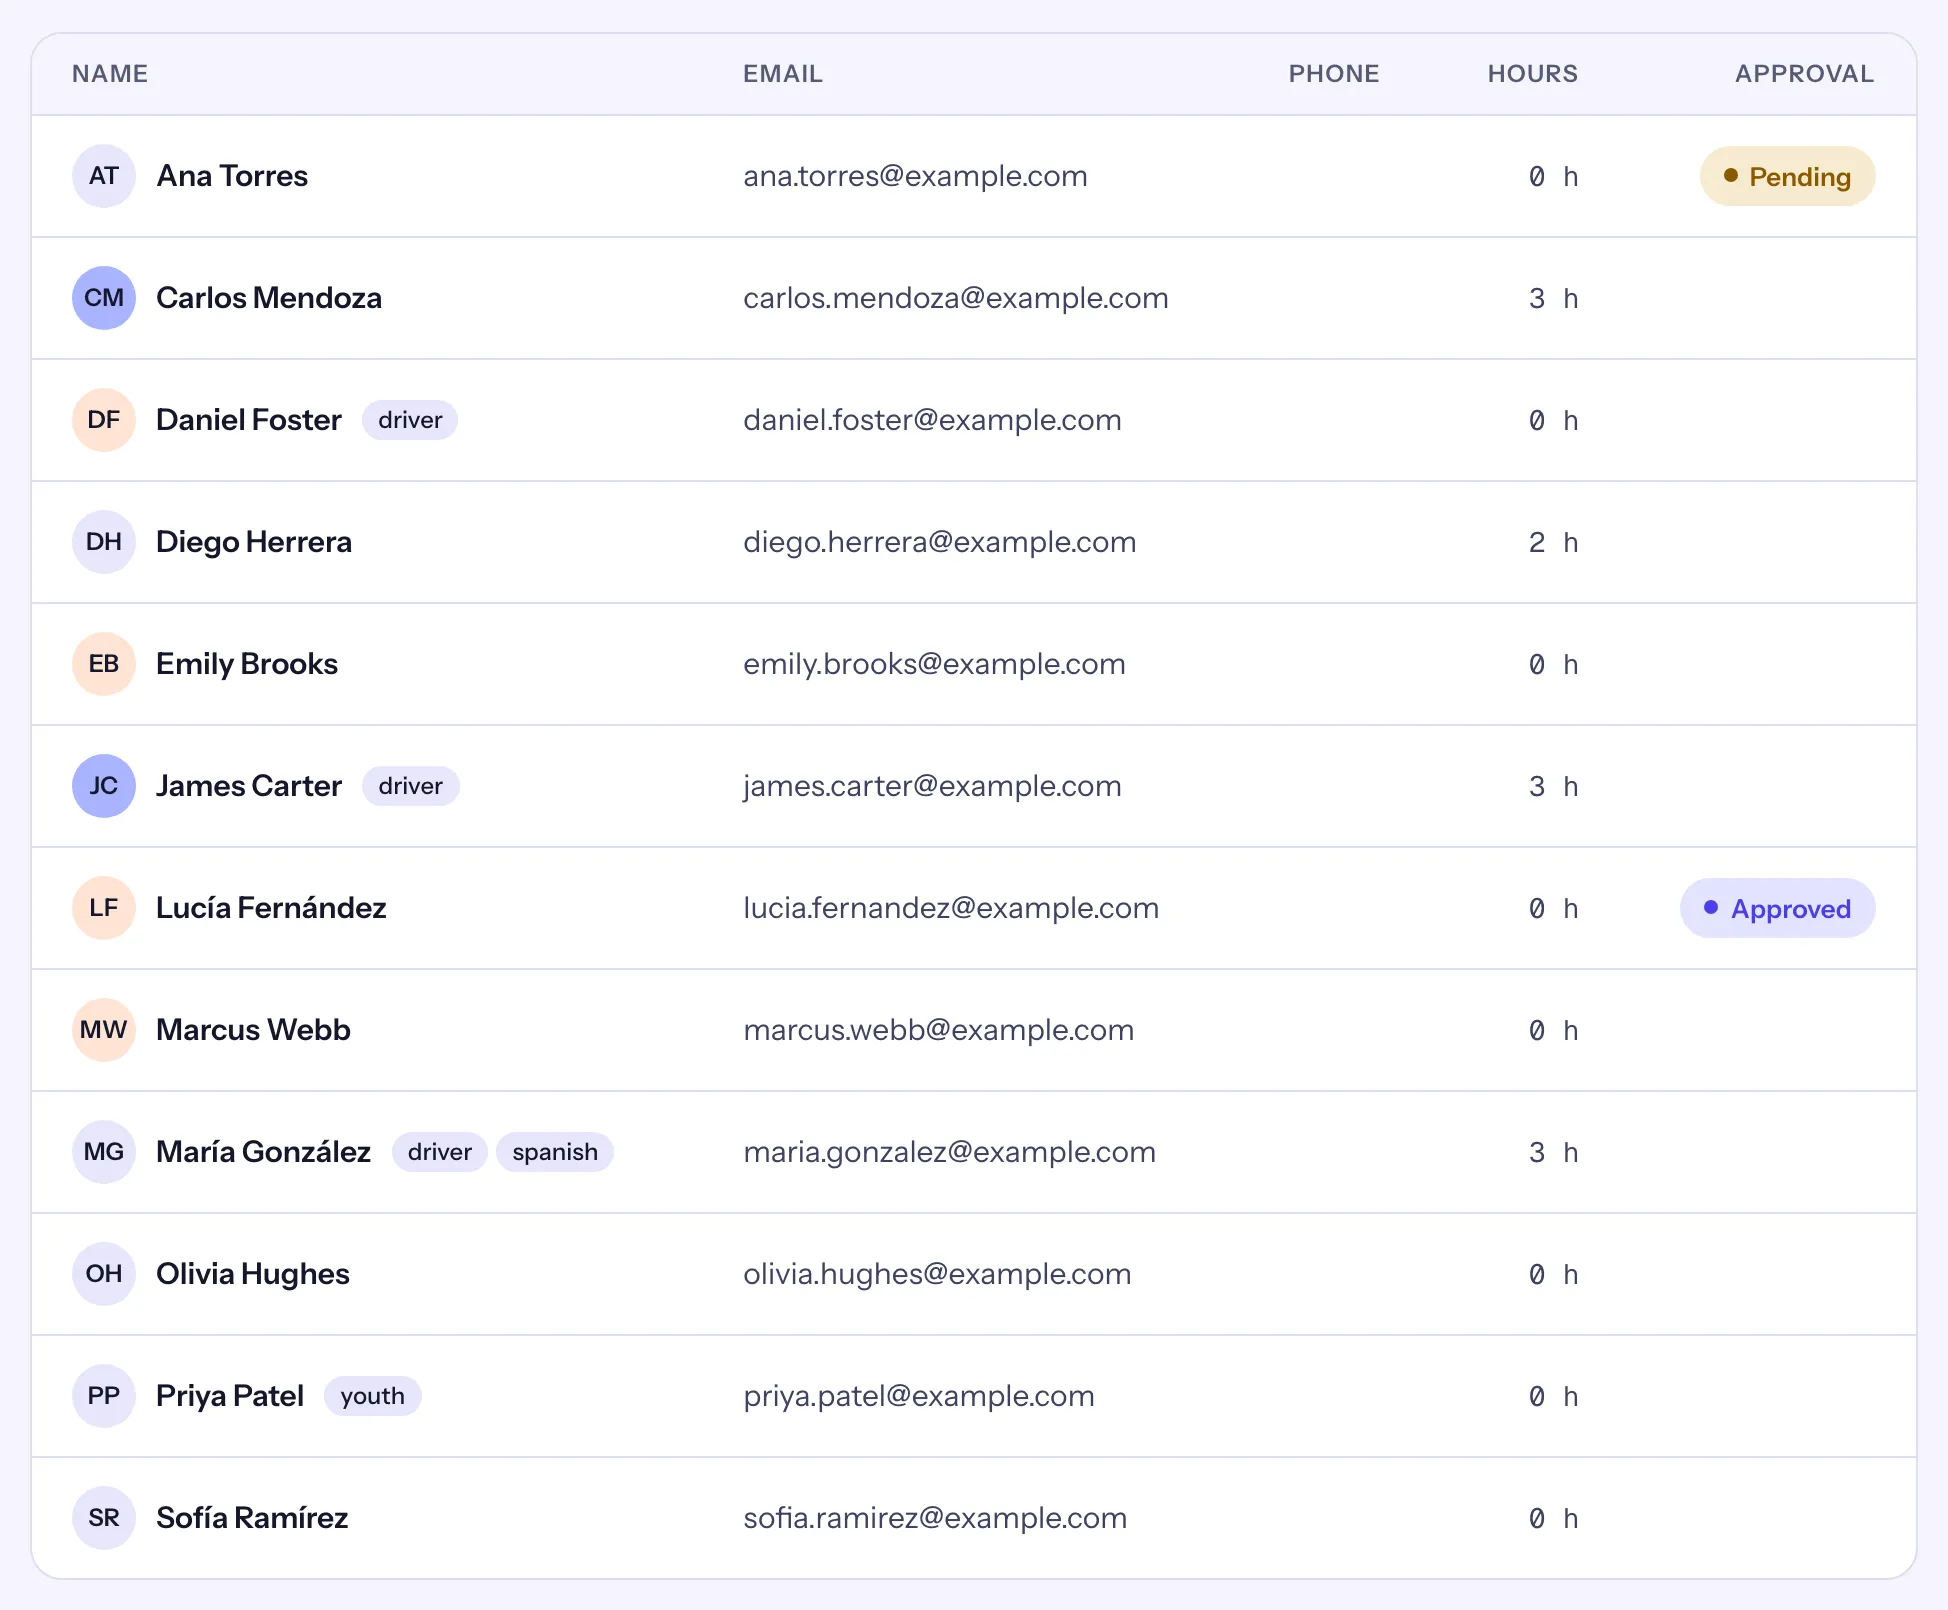
Task: Sort by the PHONE column header
Action: click(x=1334, y=74)
